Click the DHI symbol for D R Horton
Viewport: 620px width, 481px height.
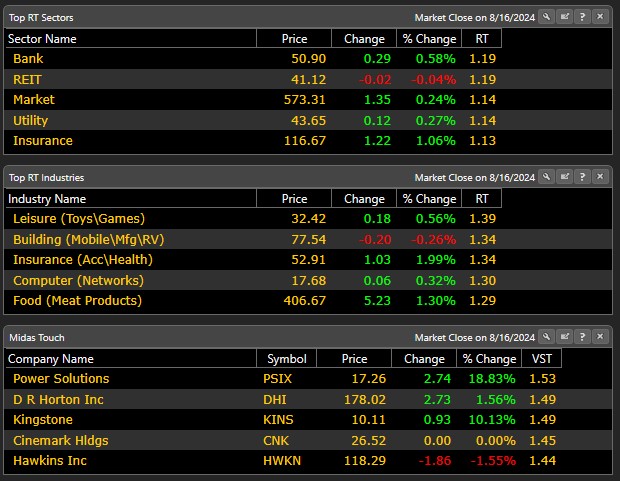pyautogui.click(x=276, y=400)
